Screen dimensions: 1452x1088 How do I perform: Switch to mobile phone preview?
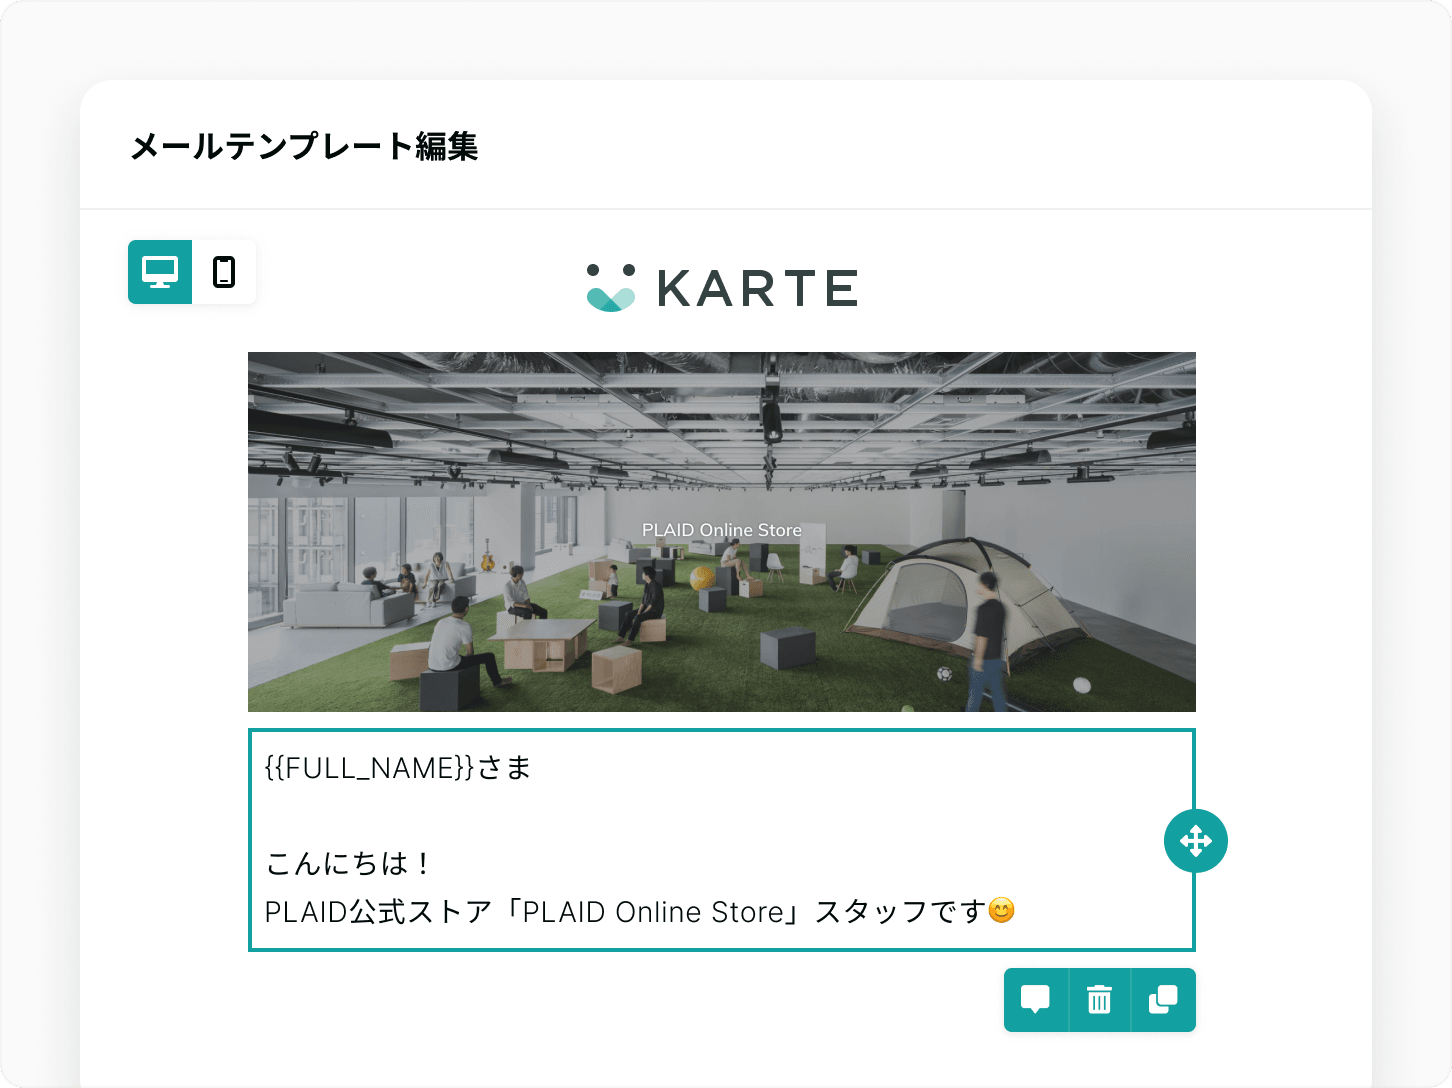pyautogui.click(x=224, y=272)
